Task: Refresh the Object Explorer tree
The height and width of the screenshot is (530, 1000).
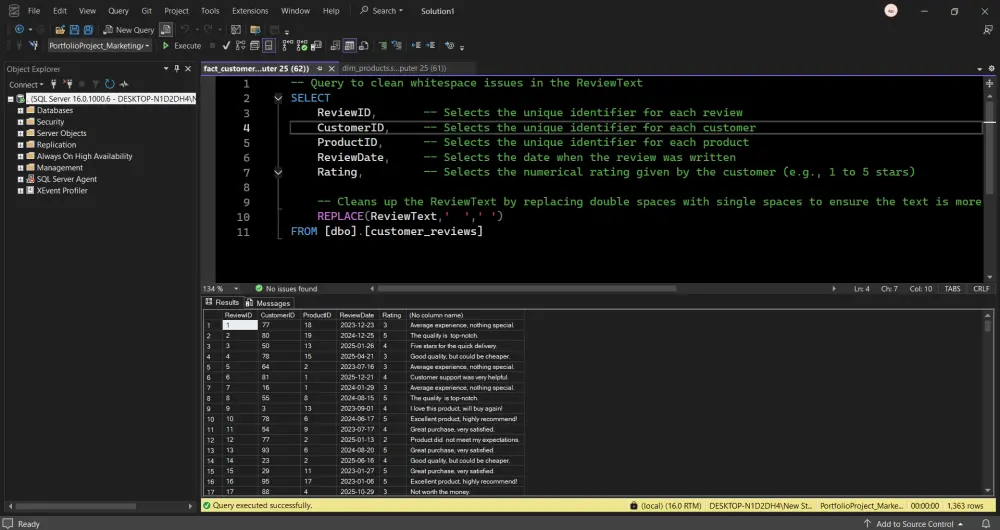Action: click(x=108, y=85)
